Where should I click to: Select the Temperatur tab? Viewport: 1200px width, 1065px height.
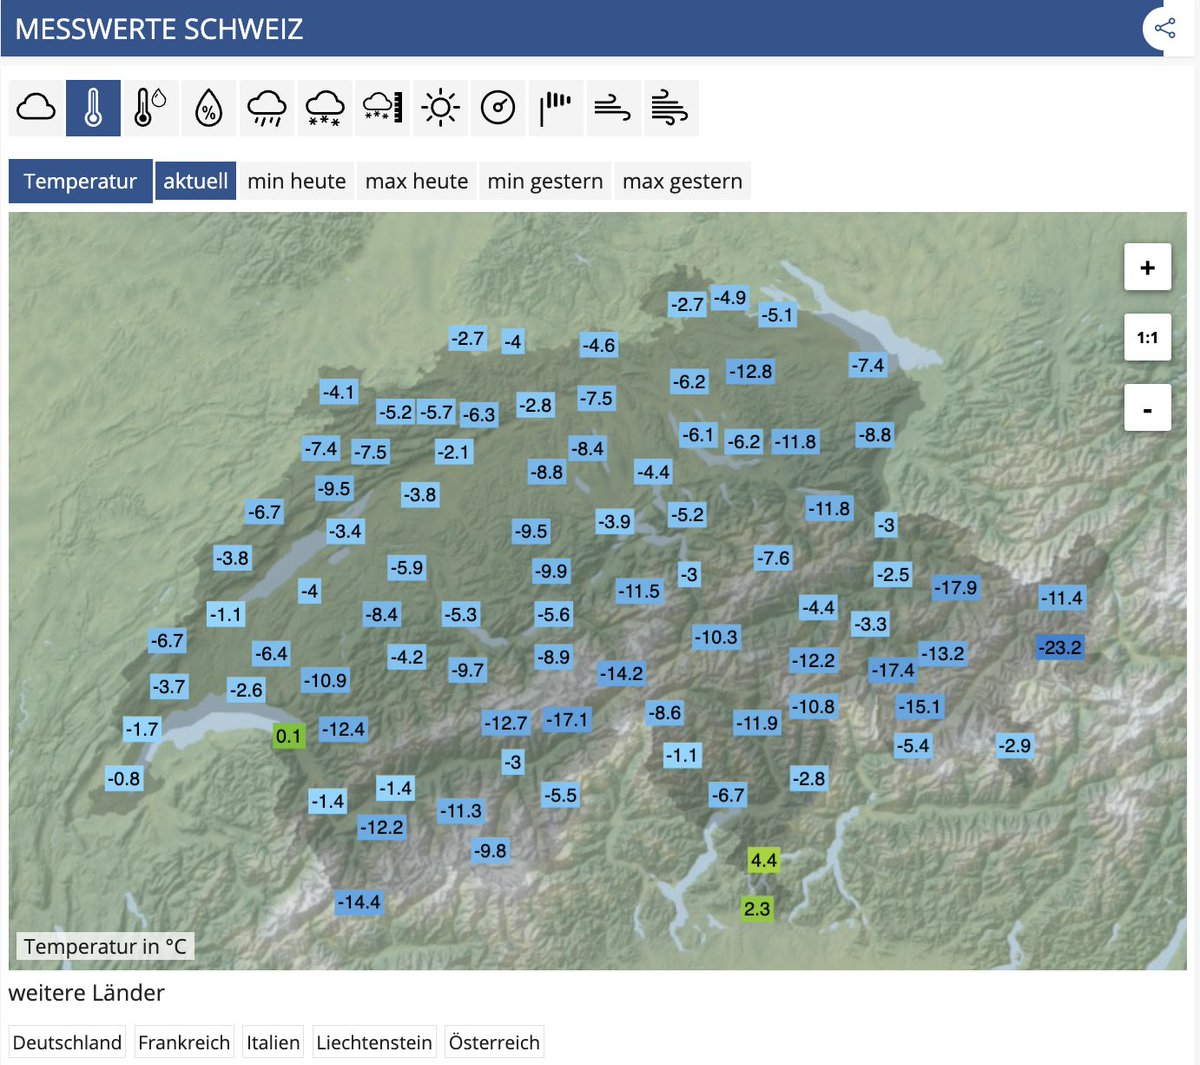(80, 181)
